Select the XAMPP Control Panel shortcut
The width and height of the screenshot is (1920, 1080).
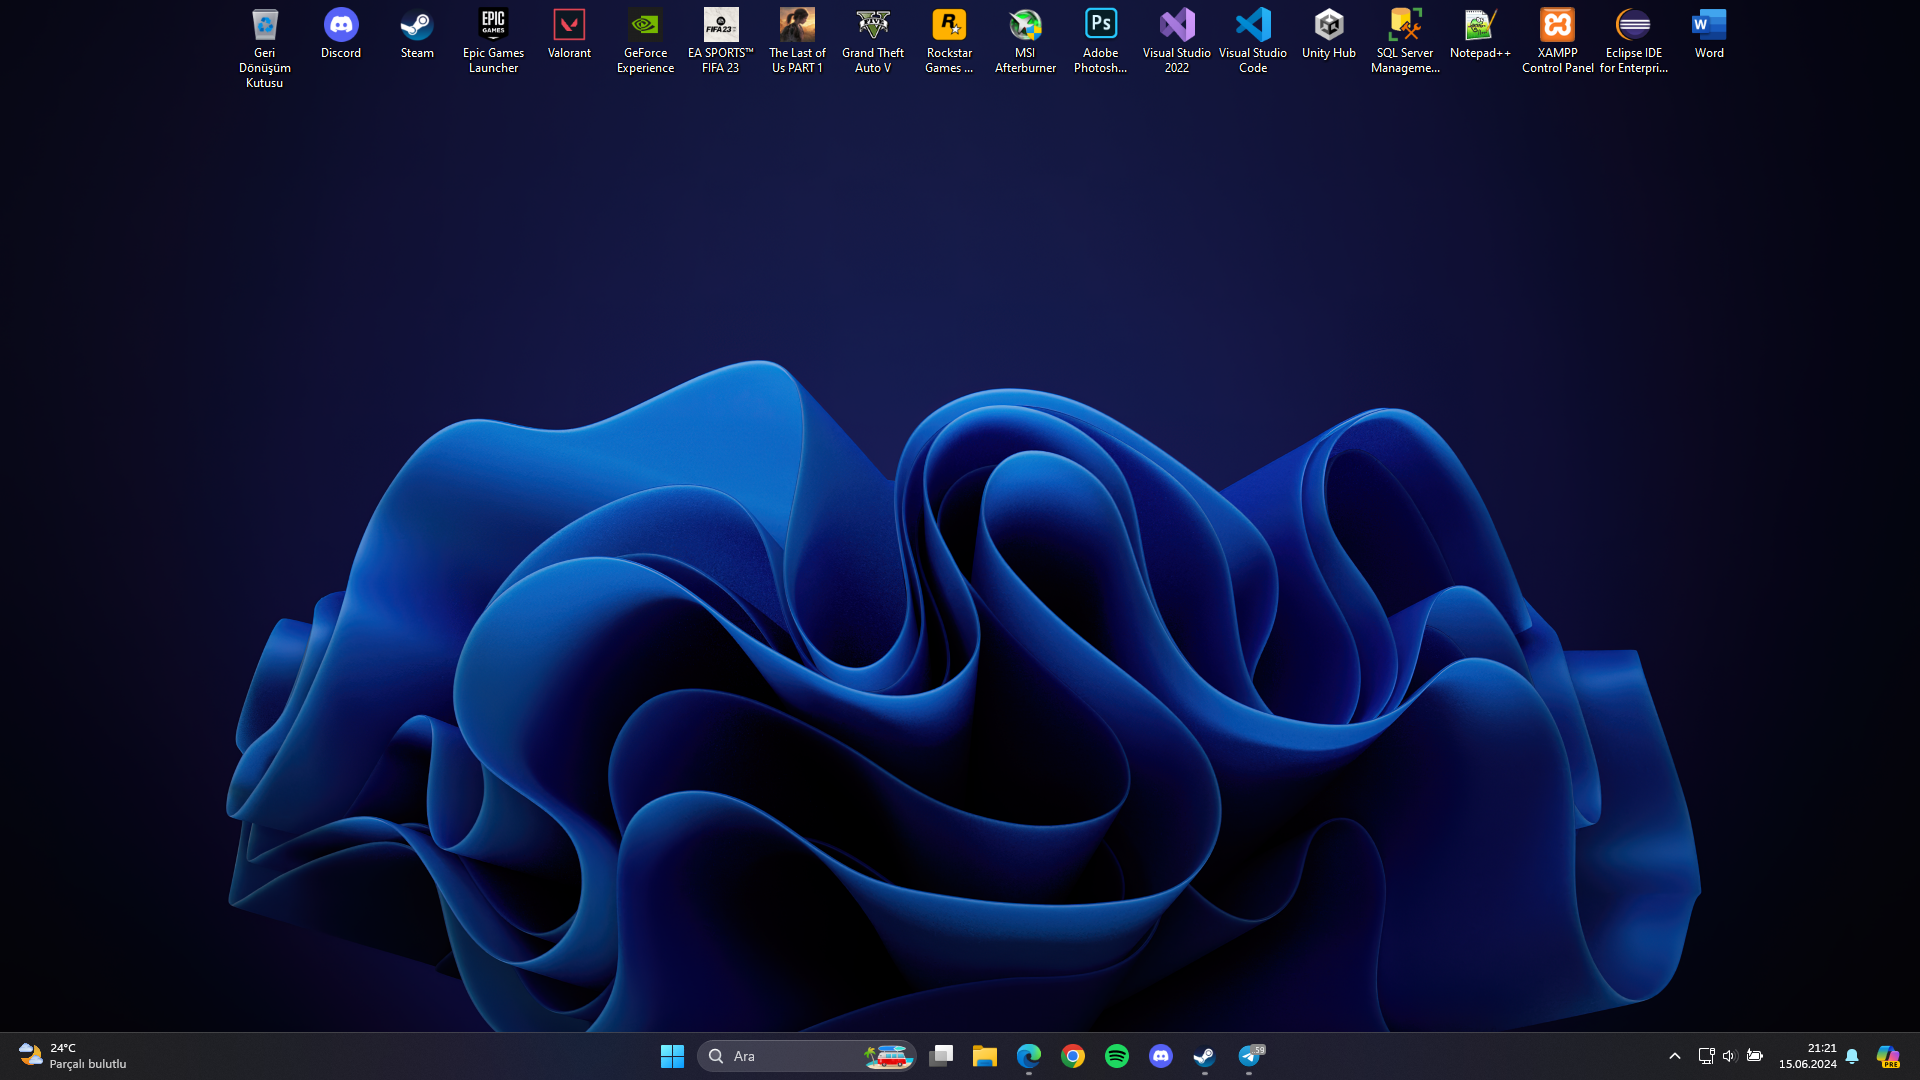1557,41
